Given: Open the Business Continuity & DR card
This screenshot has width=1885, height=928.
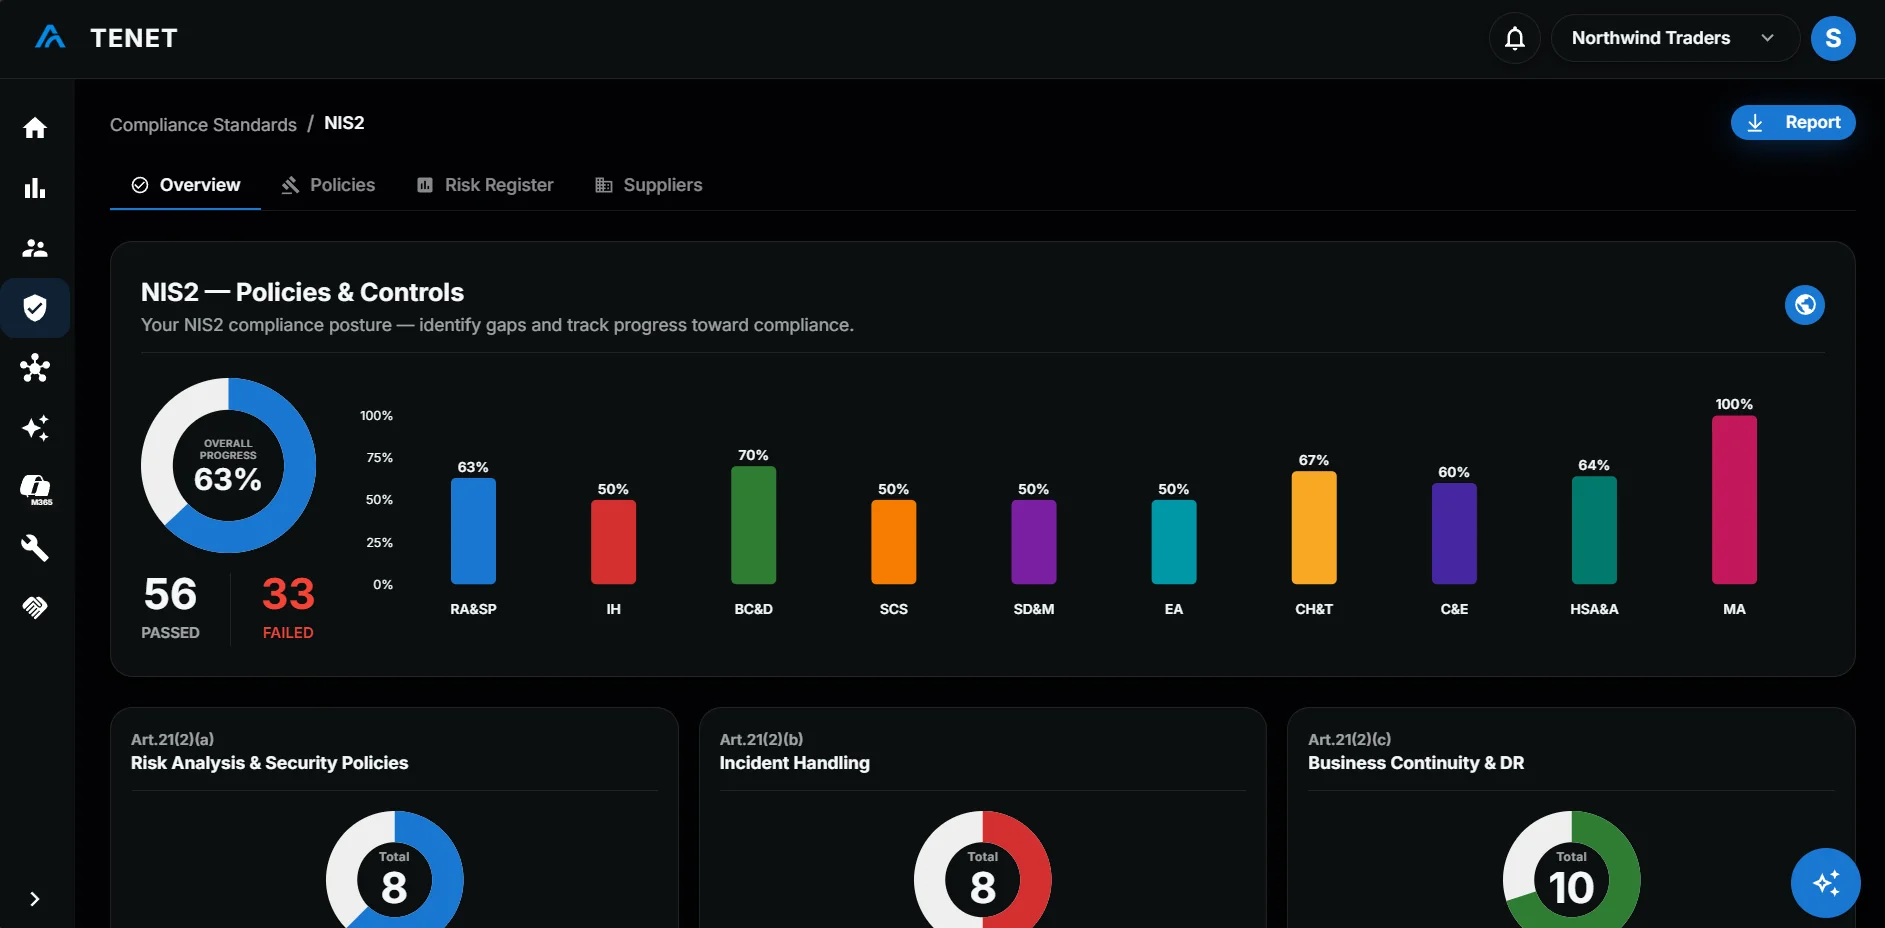Looking at the screenshot, I should [1571, 818].
